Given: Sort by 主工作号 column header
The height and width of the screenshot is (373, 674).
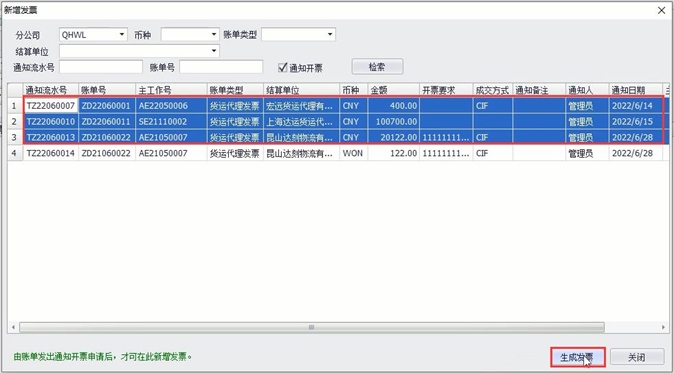Looking at the screenshot, I should click(171, 90).
